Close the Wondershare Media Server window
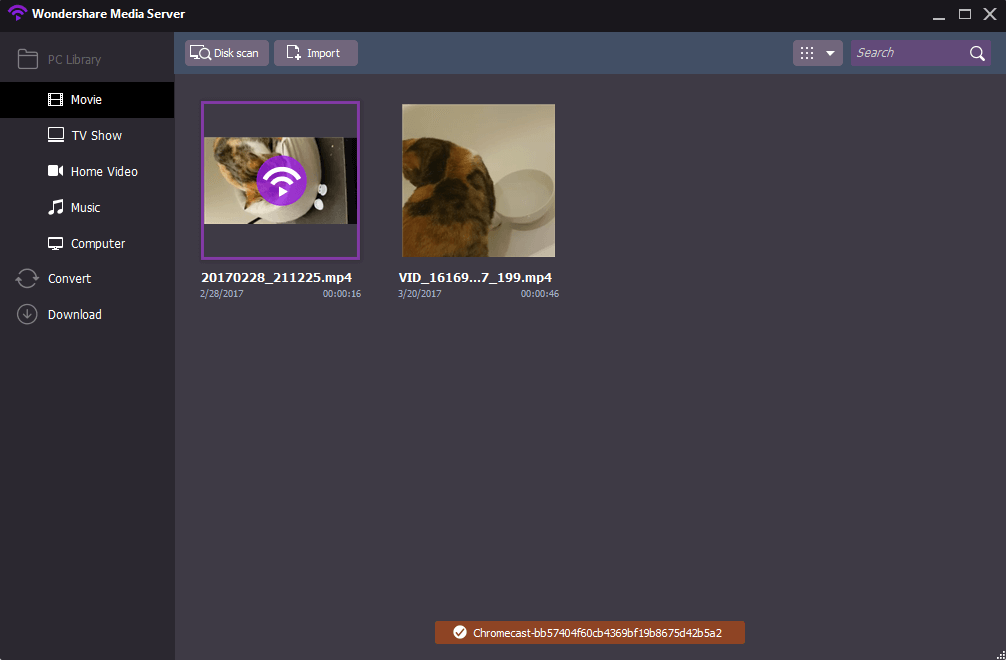1006x660 pixels. [x=990, y=14]
